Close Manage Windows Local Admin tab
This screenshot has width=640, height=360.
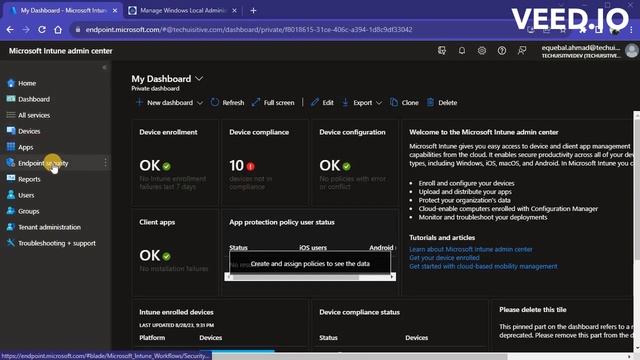point(234,11)
